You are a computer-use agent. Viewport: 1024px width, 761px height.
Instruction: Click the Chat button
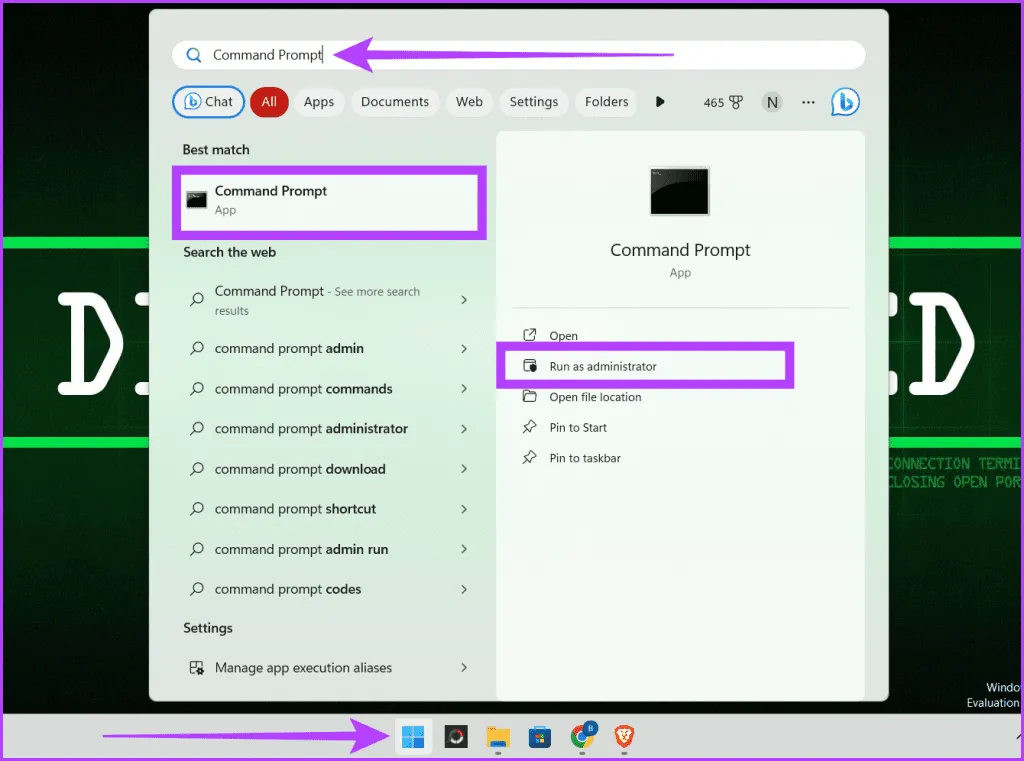209,102
